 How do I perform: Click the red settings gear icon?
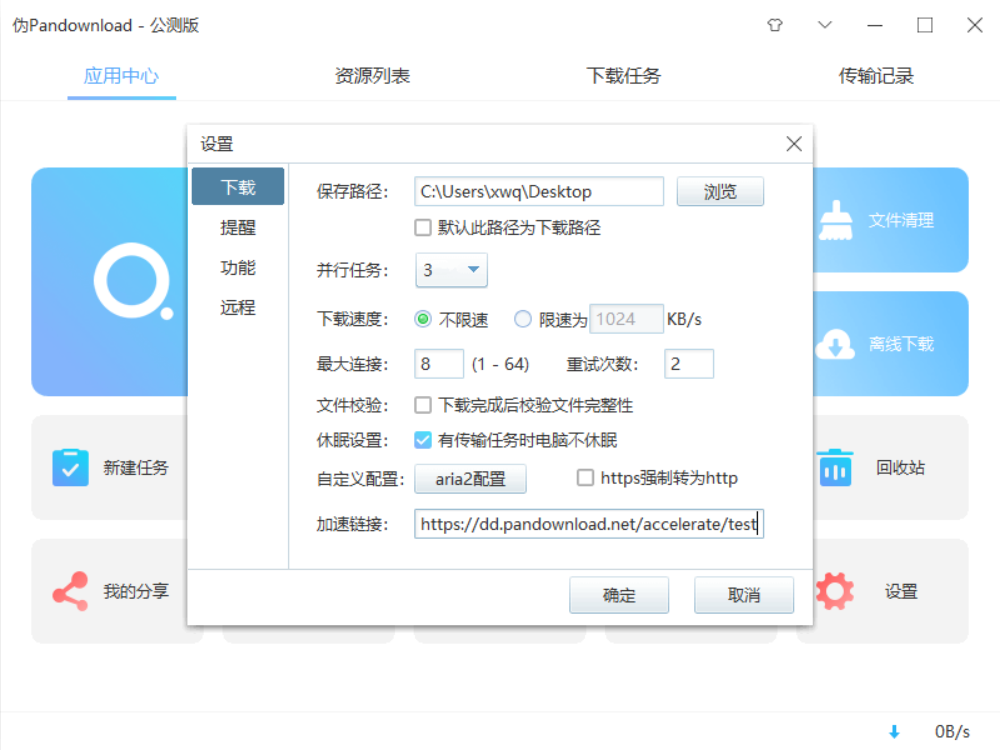pyautogui.click(x=835, y=591)
